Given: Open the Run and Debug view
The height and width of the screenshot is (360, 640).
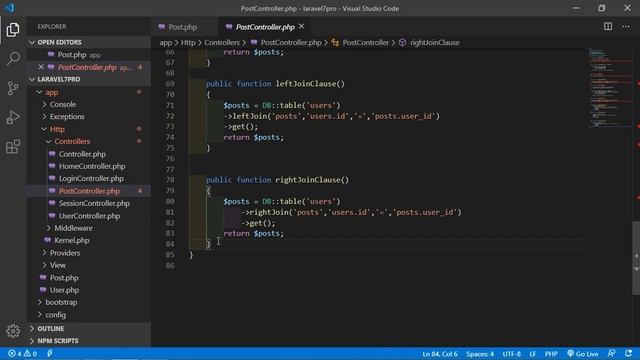Looking at the screenshot, I should (13, 118).
